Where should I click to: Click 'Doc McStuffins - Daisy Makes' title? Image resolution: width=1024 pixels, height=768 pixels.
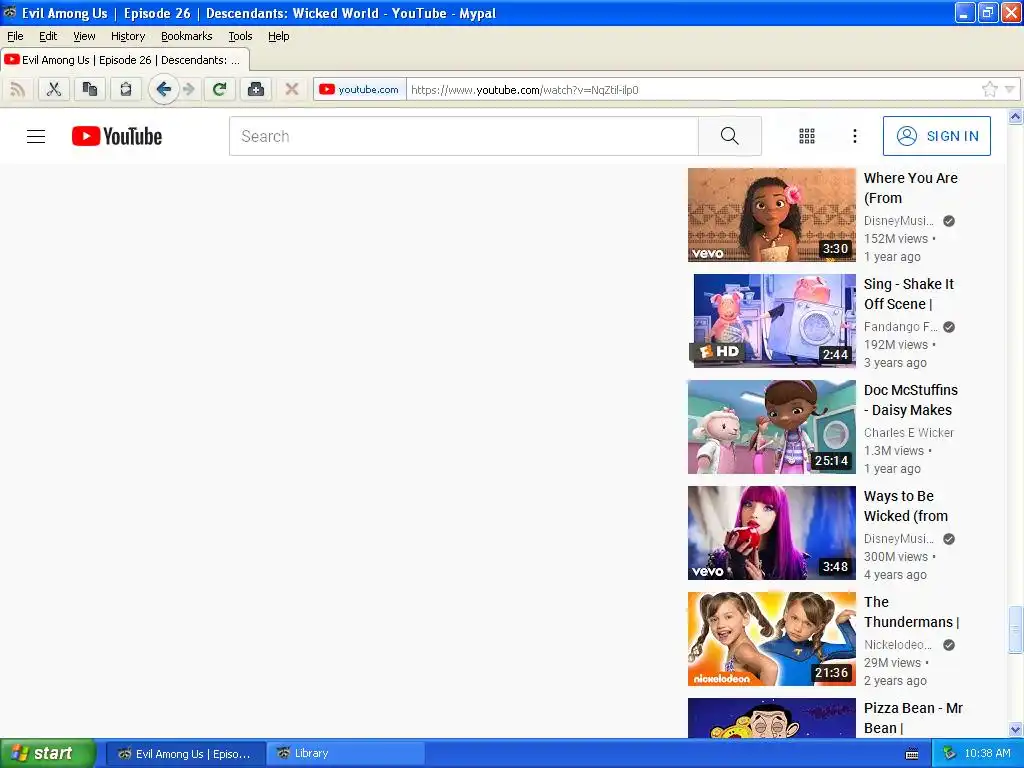910,400
